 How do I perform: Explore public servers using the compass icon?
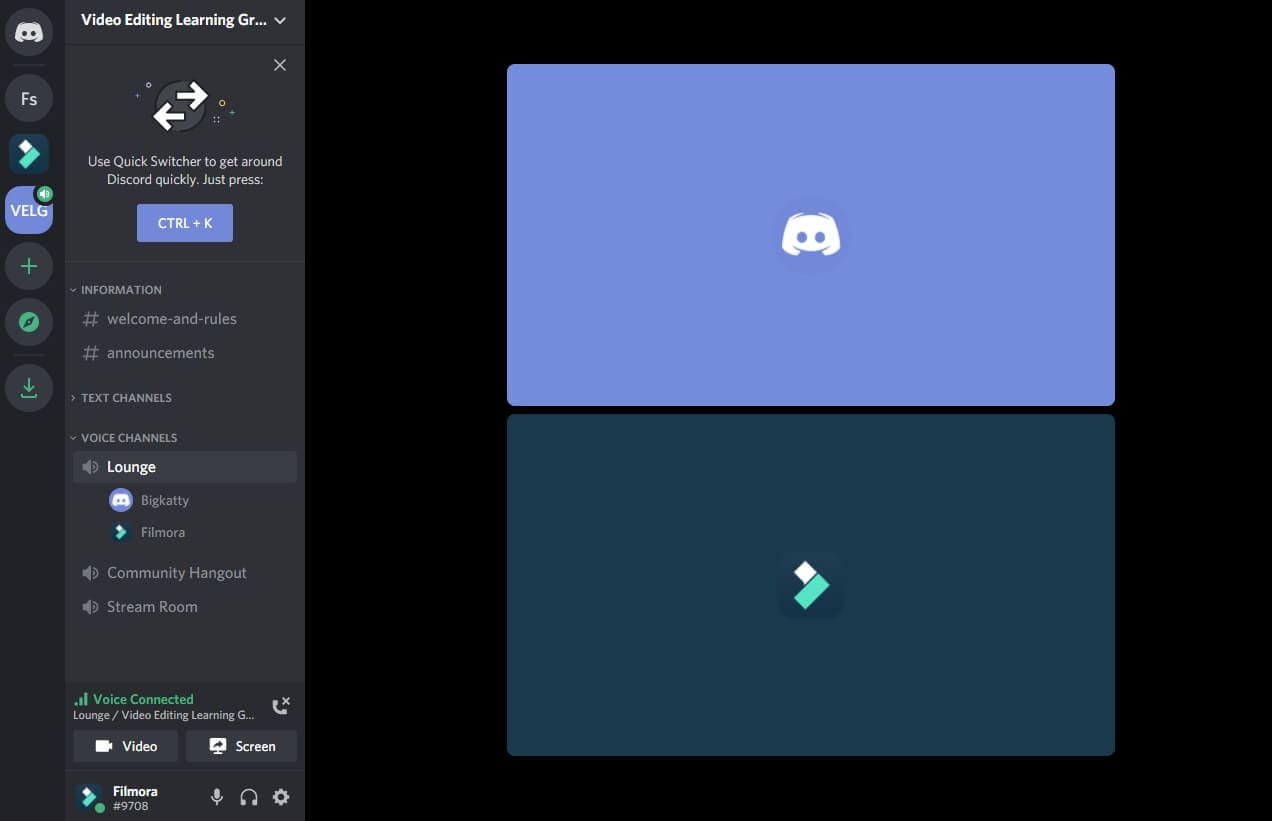tap(29, 321)
